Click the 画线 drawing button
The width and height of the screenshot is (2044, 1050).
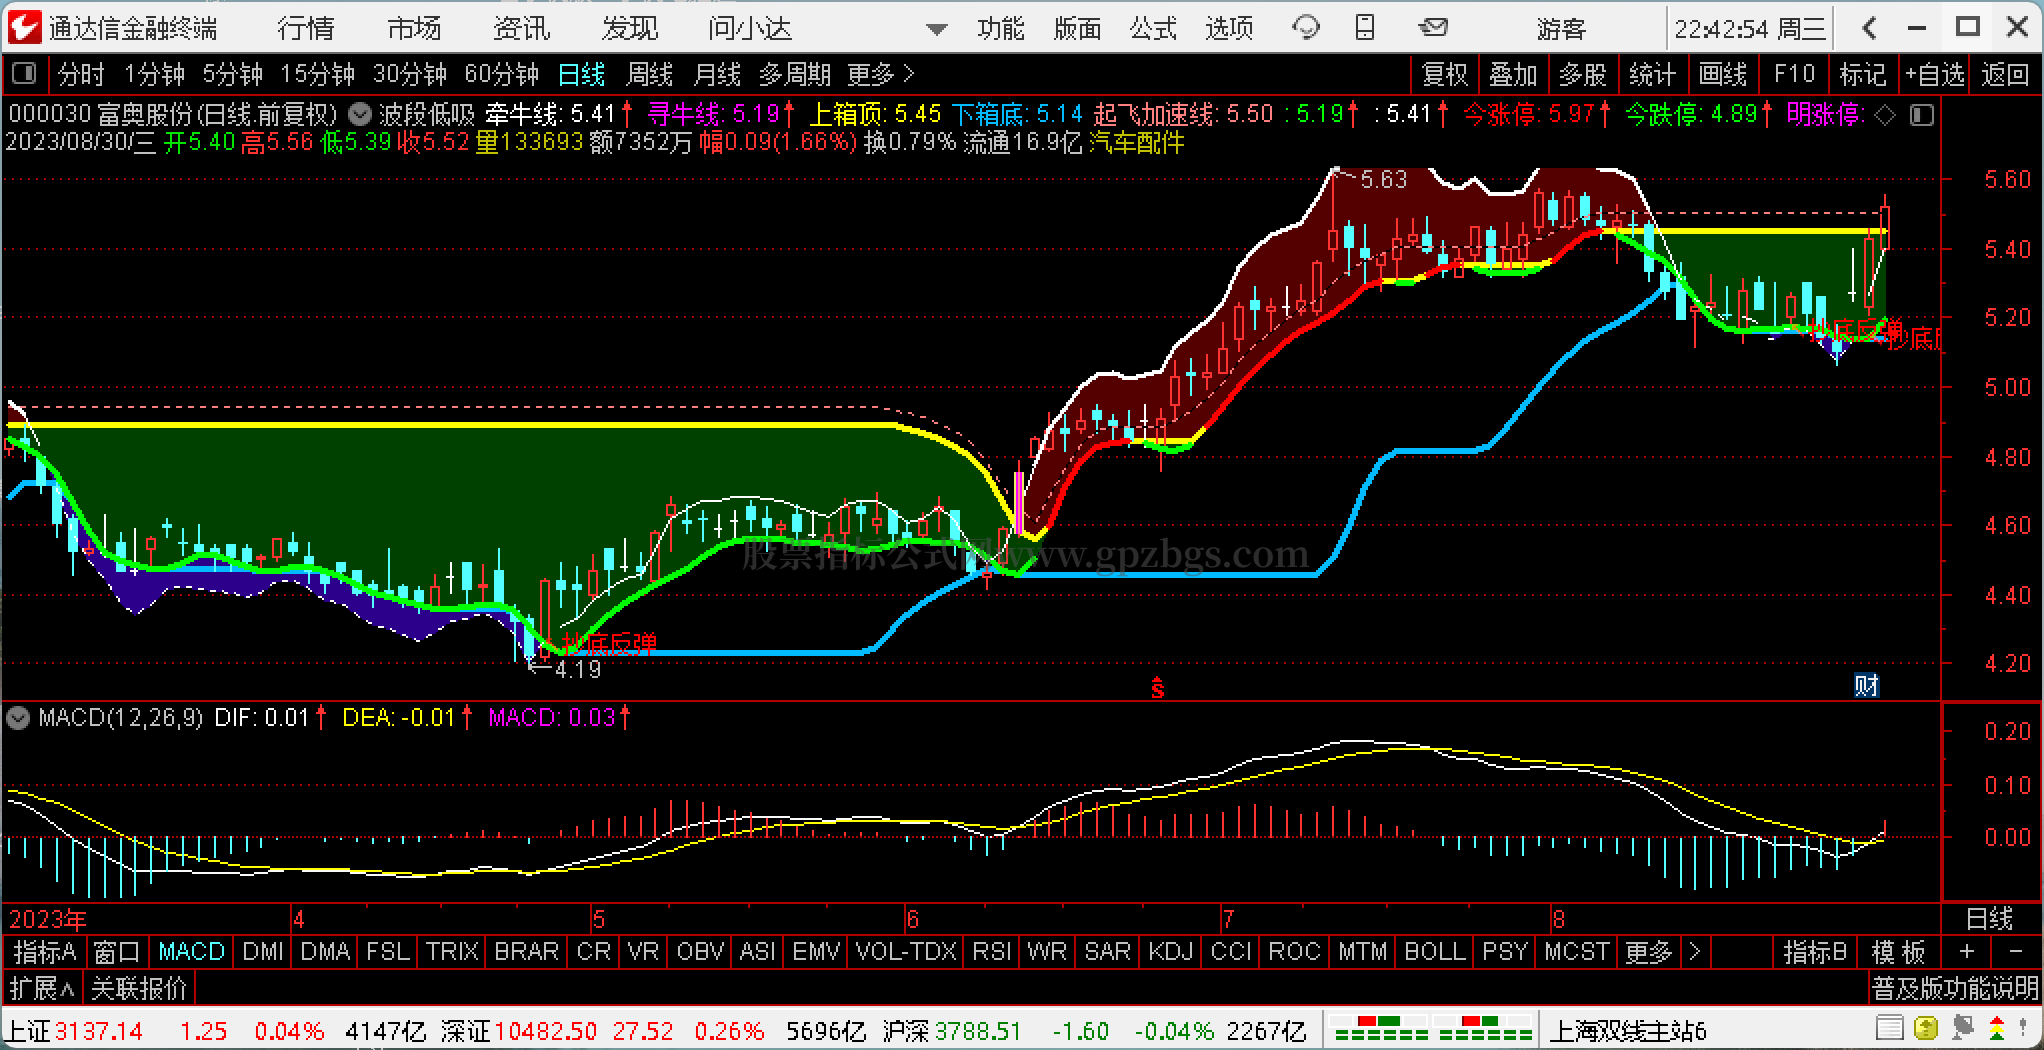pyautogui.click(x=1723, y=74)
